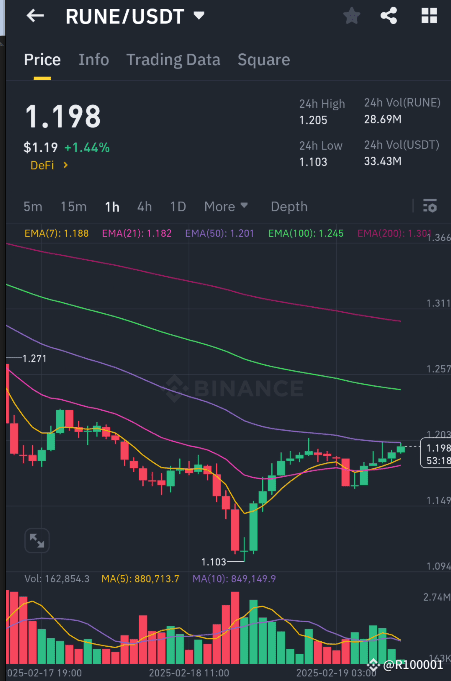Click the 1.103 low price marker on chart
The height and width of the screenshot is (681, 451).
(214, 562)
